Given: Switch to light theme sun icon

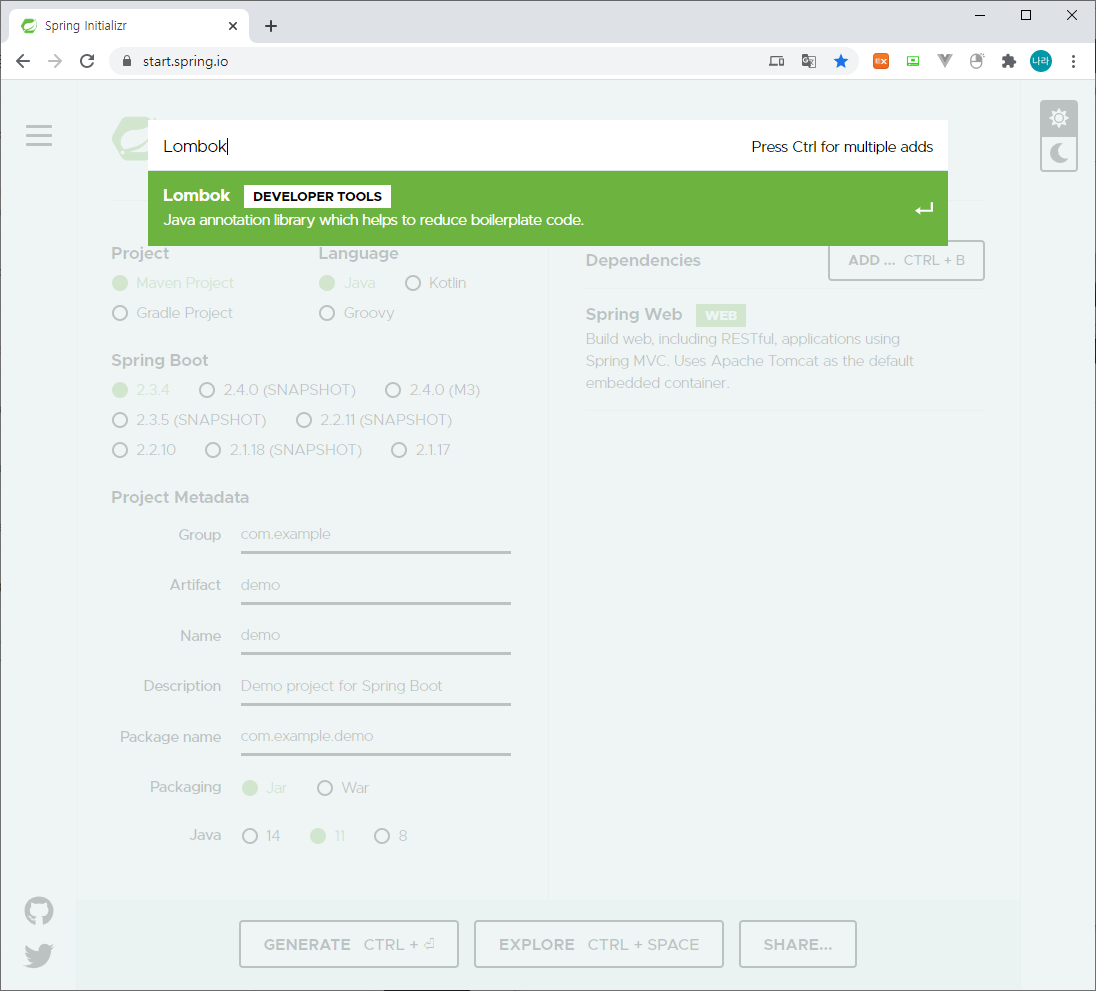Looking at the screenshot, I should 1058,118.
